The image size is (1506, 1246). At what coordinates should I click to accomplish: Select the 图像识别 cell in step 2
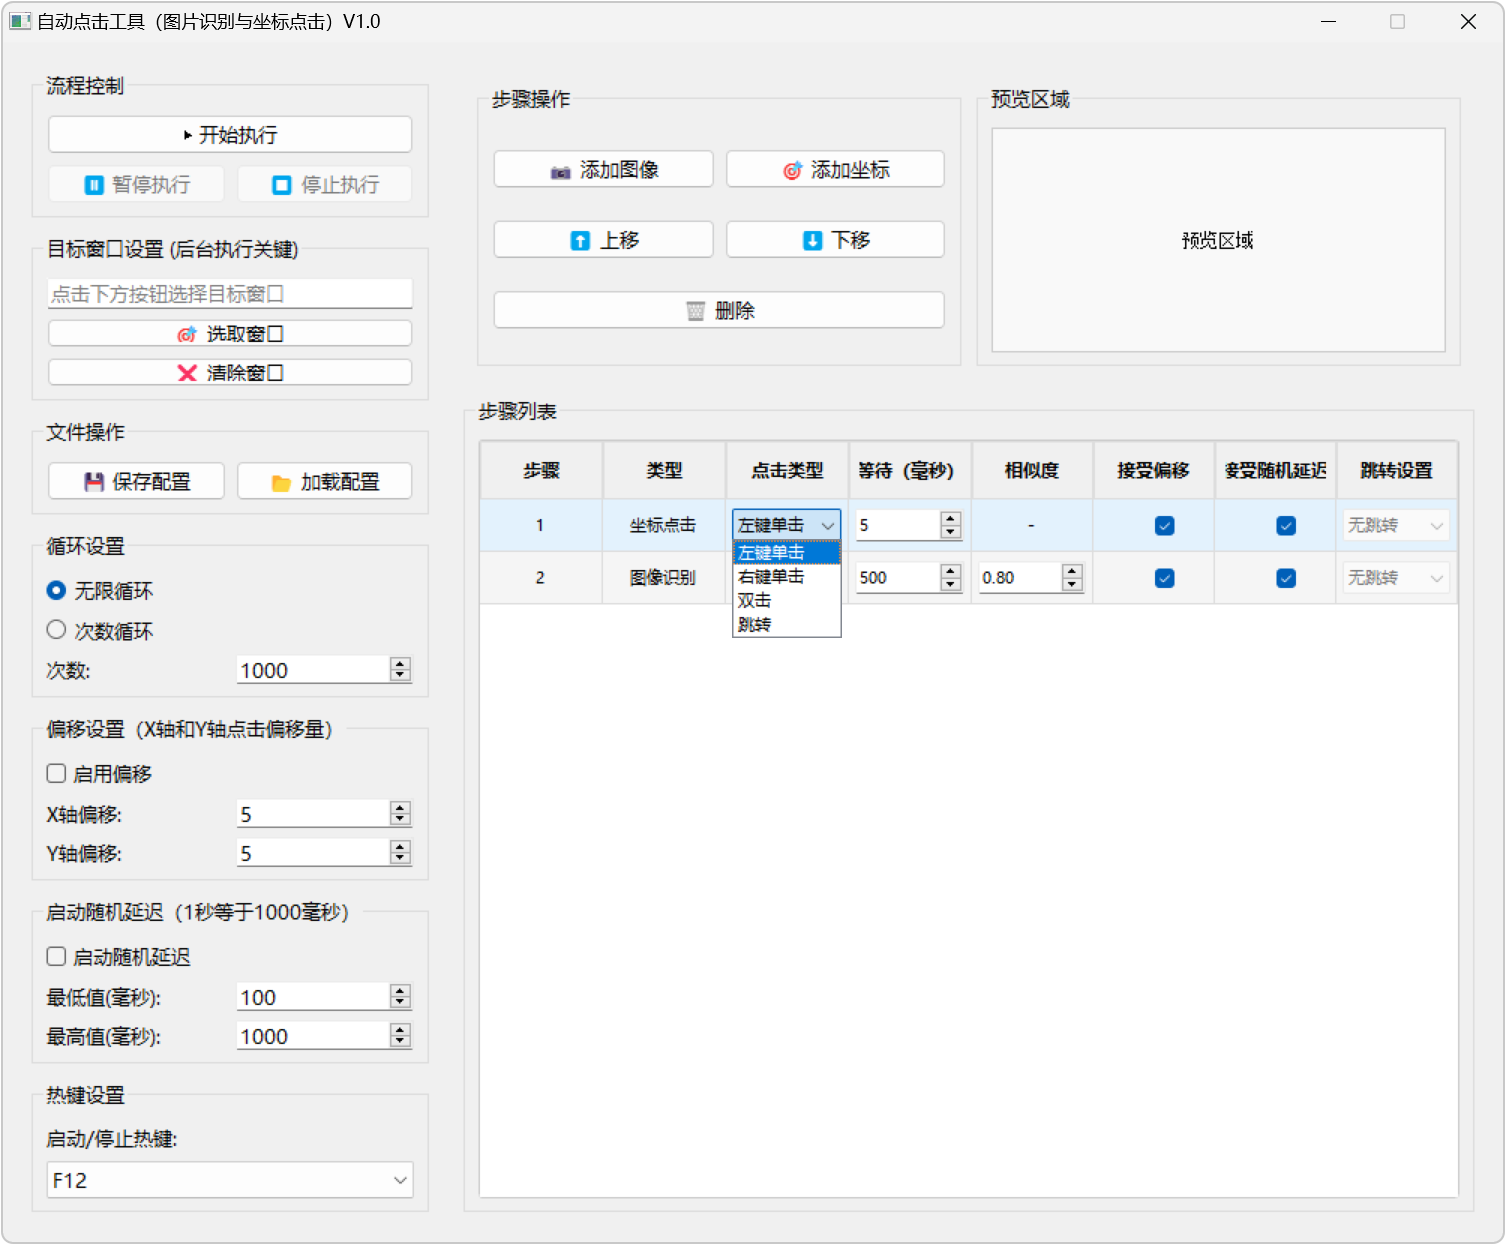(x=664, y=578)
